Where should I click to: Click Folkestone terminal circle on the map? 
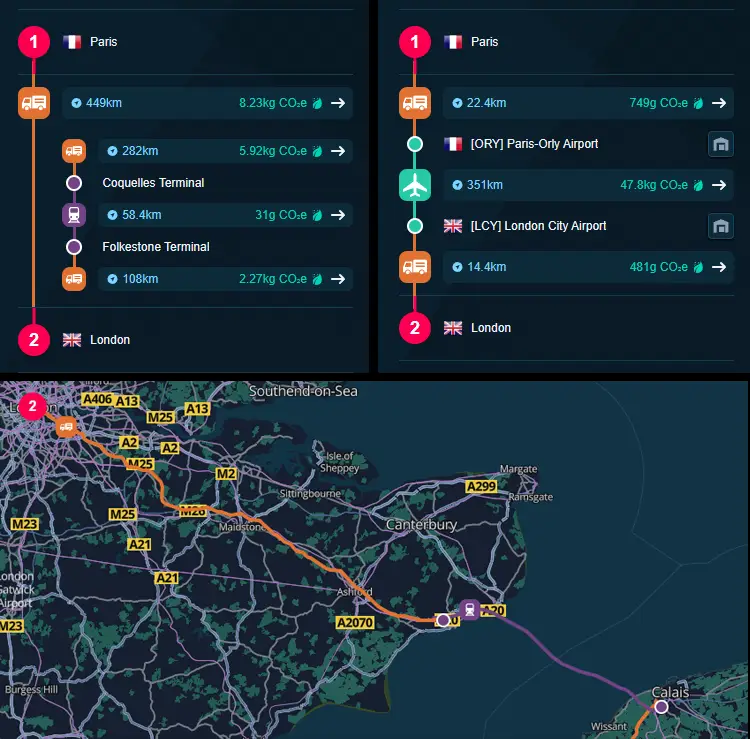(443, 620)
